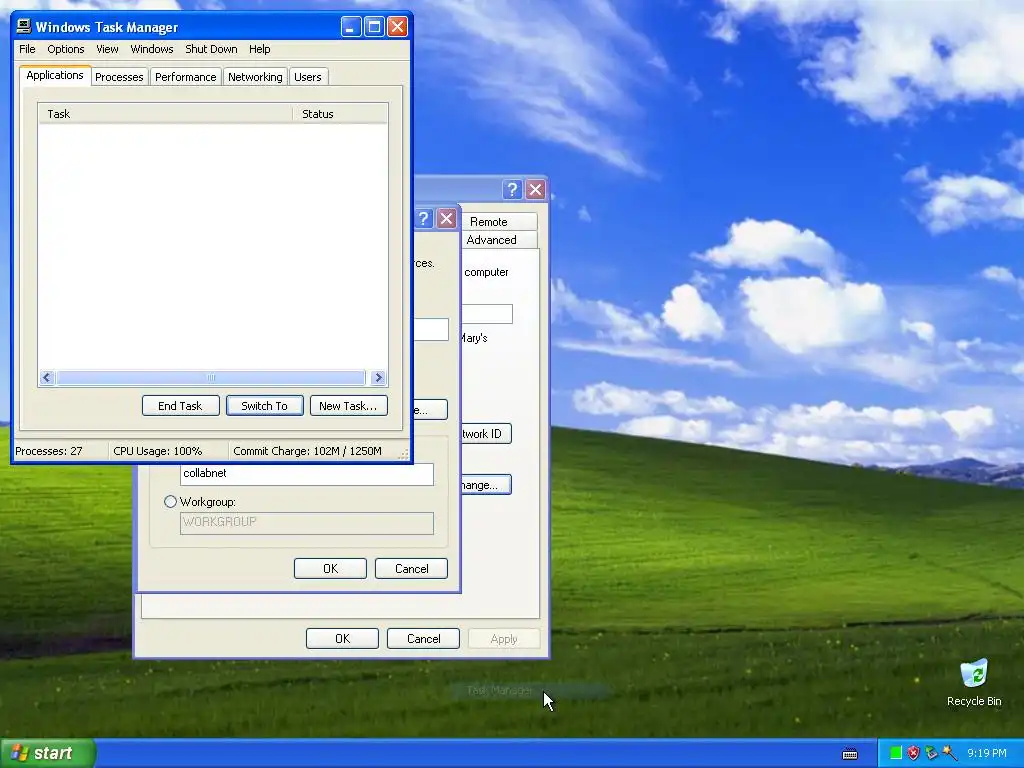Screen dimensions: 1024x768
Task: Click the disabled WORKGROUP text field
Action: [306, 523]
